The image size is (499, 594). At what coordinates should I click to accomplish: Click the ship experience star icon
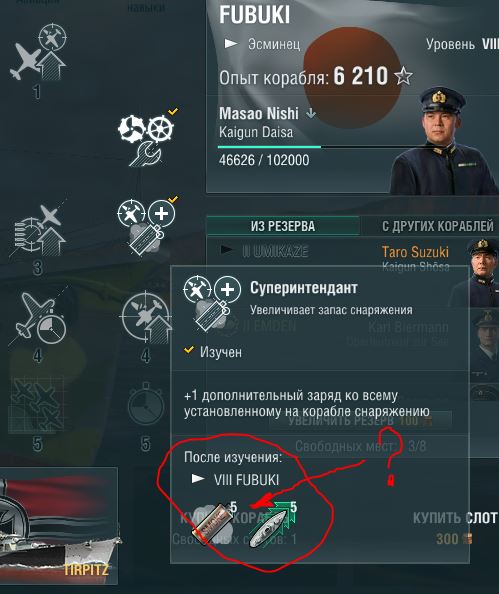pyautogui.click(x=403, y=76)
